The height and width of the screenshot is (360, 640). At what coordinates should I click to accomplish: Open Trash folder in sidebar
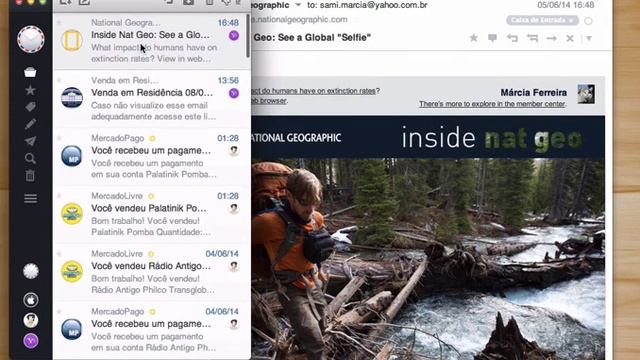click(x=30, y=176)
